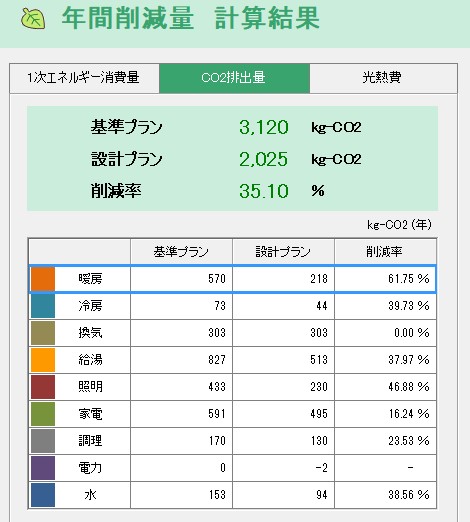Click the blue 水 color swatch
Viewport: 470px width, 522px height.
click(x=43, y=495)
